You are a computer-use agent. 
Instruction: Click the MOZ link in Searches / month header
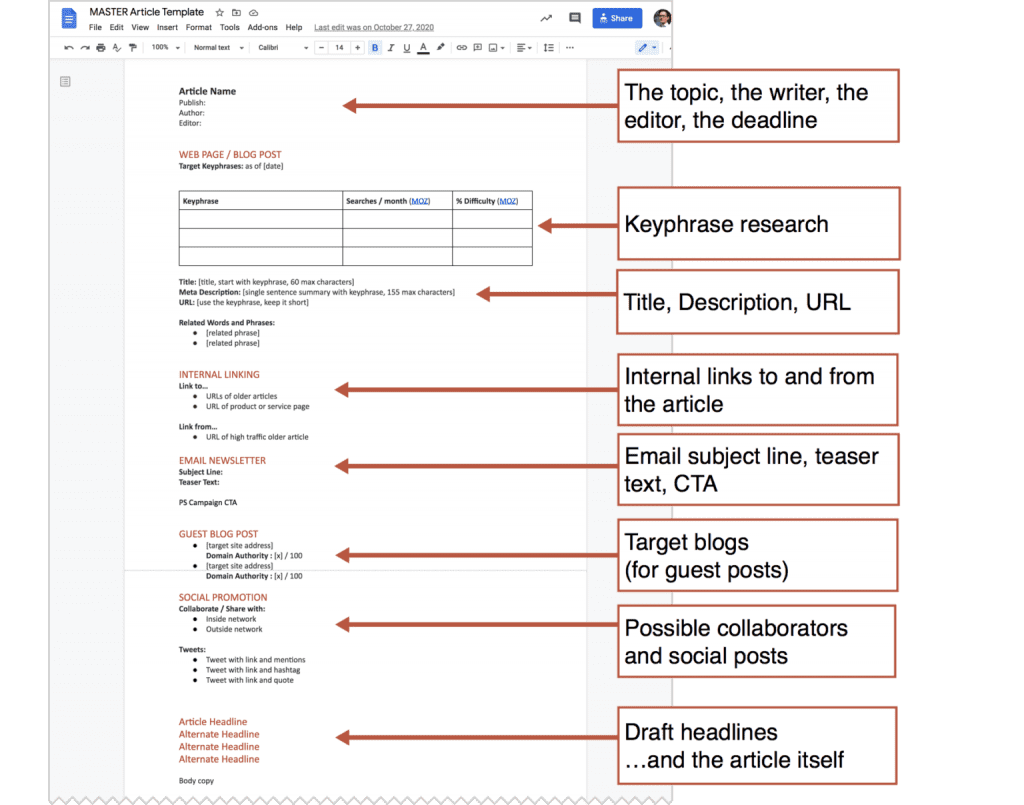click(x=420, y=201)
